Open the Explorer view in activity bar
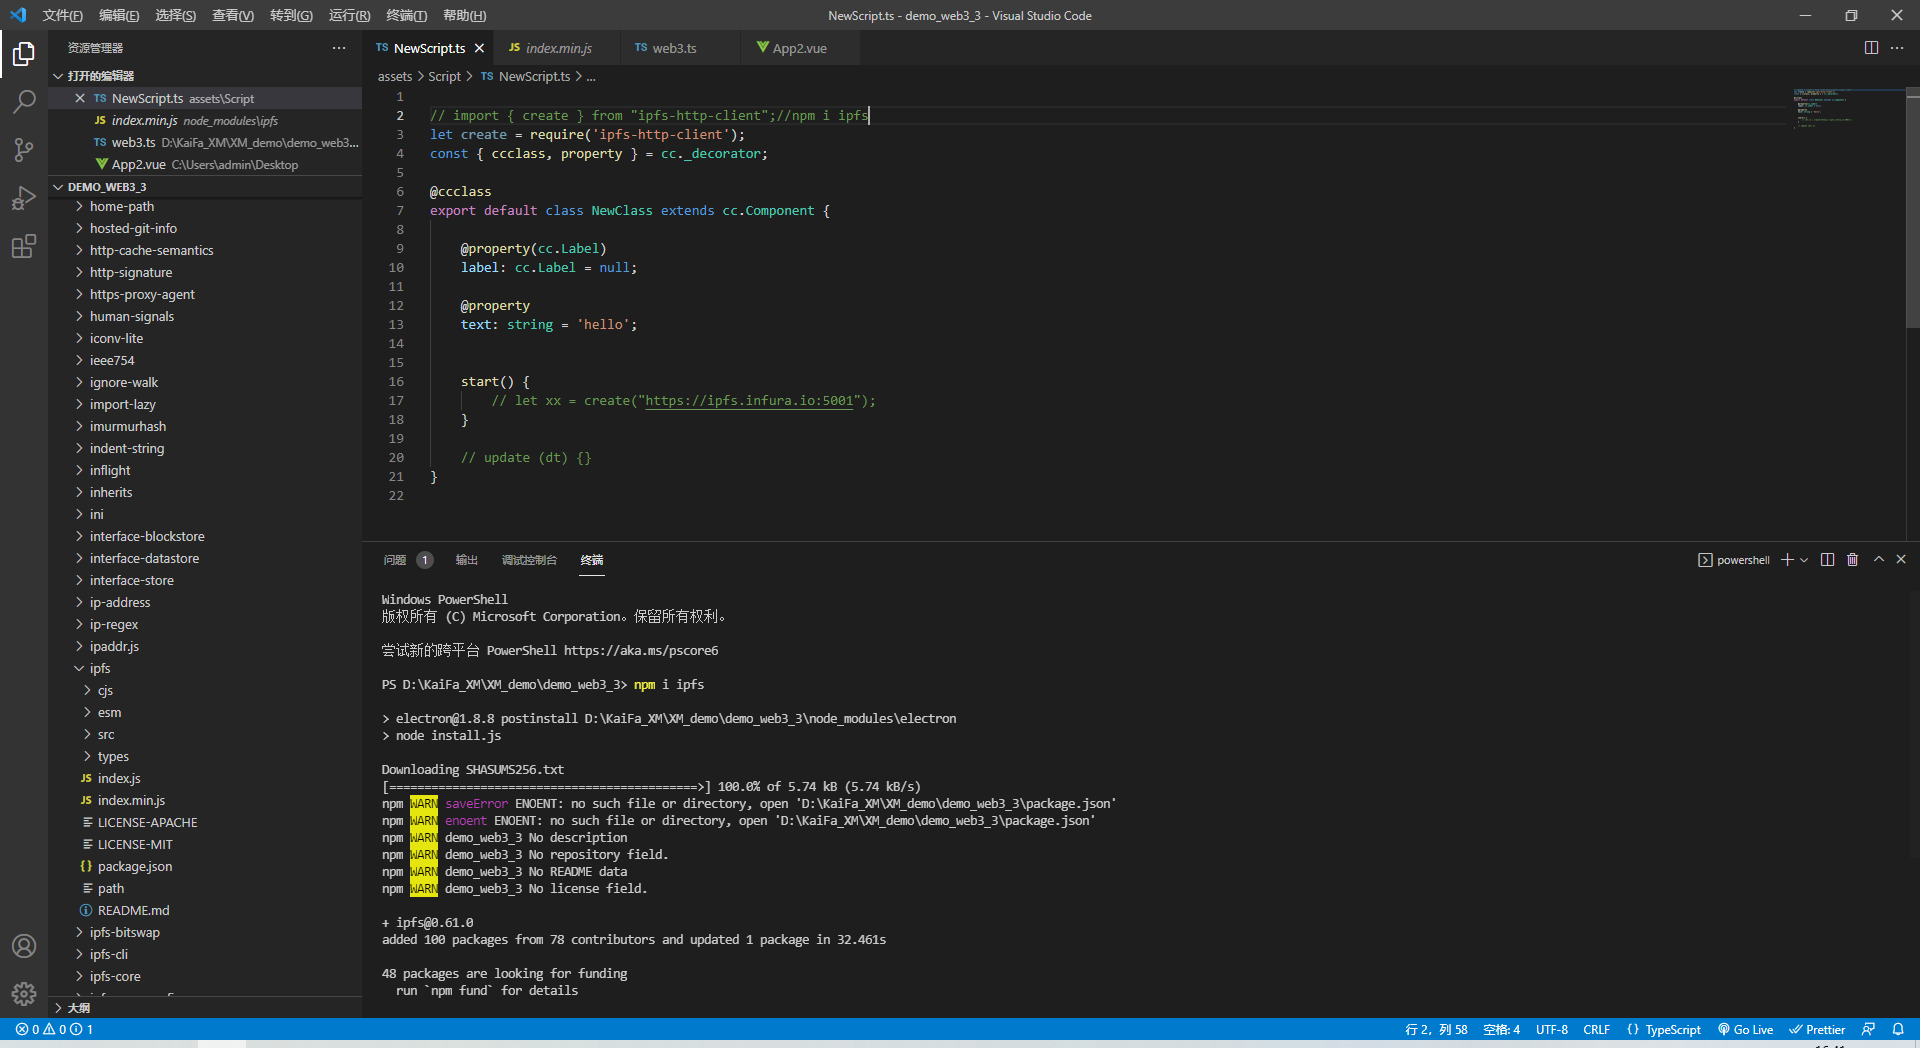The width and height of the screenshot is (1920, 1048). point(24,53)
